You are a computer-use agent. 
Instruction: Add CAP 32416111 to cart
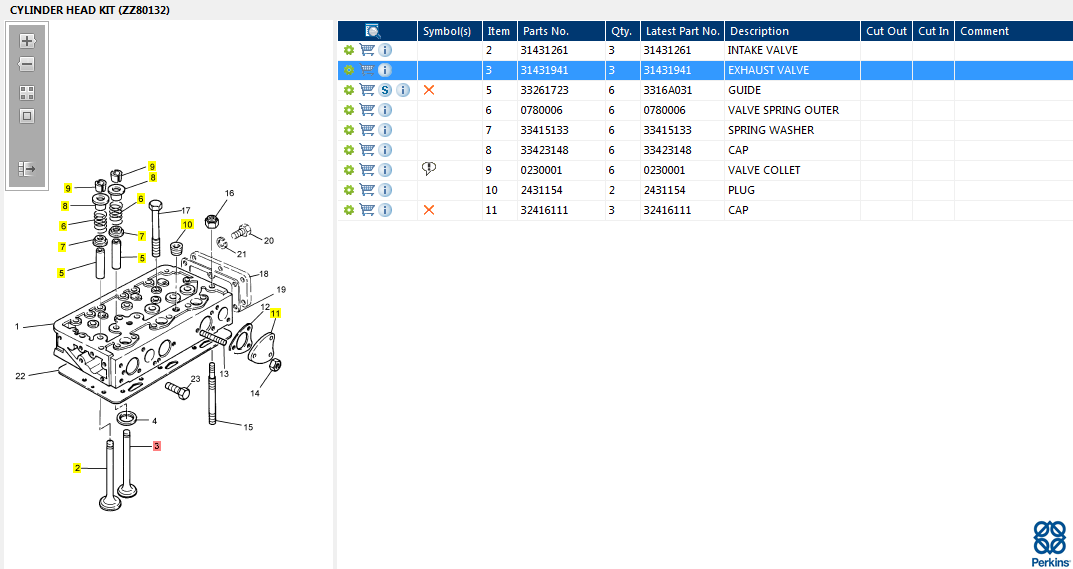(x=367, y=210)
